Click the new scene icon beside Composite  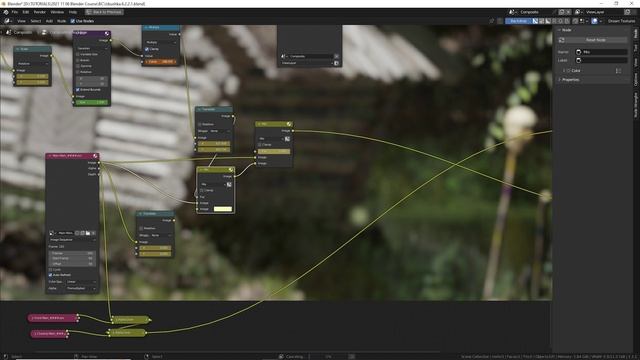coord(562,12)
